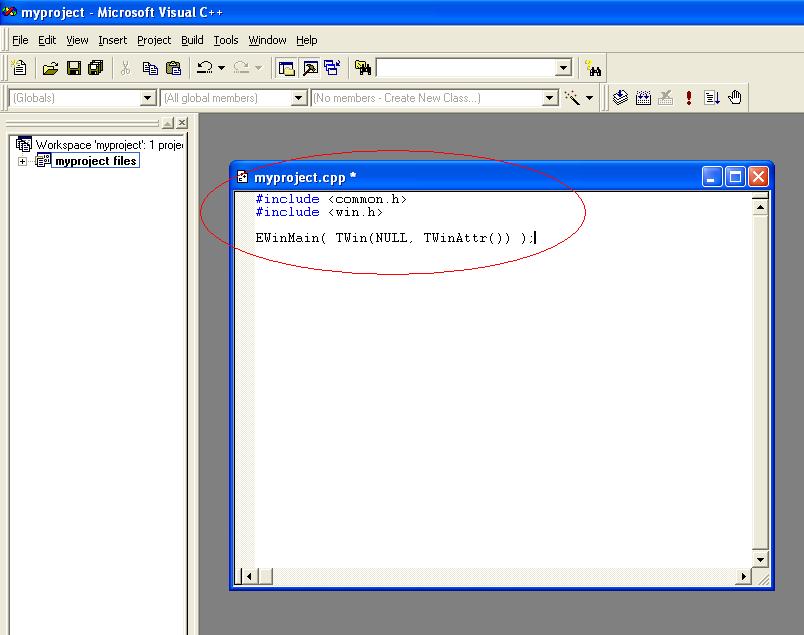This screenshot has height=635, width=804.
Task: Save the file with the floppy icon
Action: [x=74, y=68]
